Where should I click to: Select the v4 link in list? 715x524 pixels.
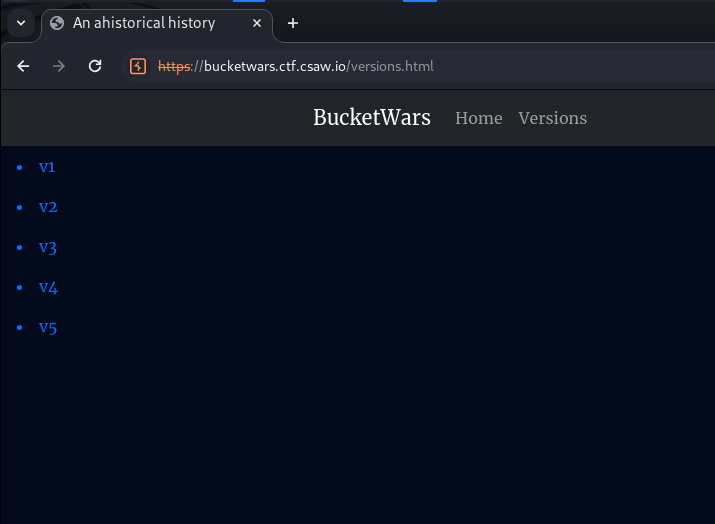click(x=48, y=287)
